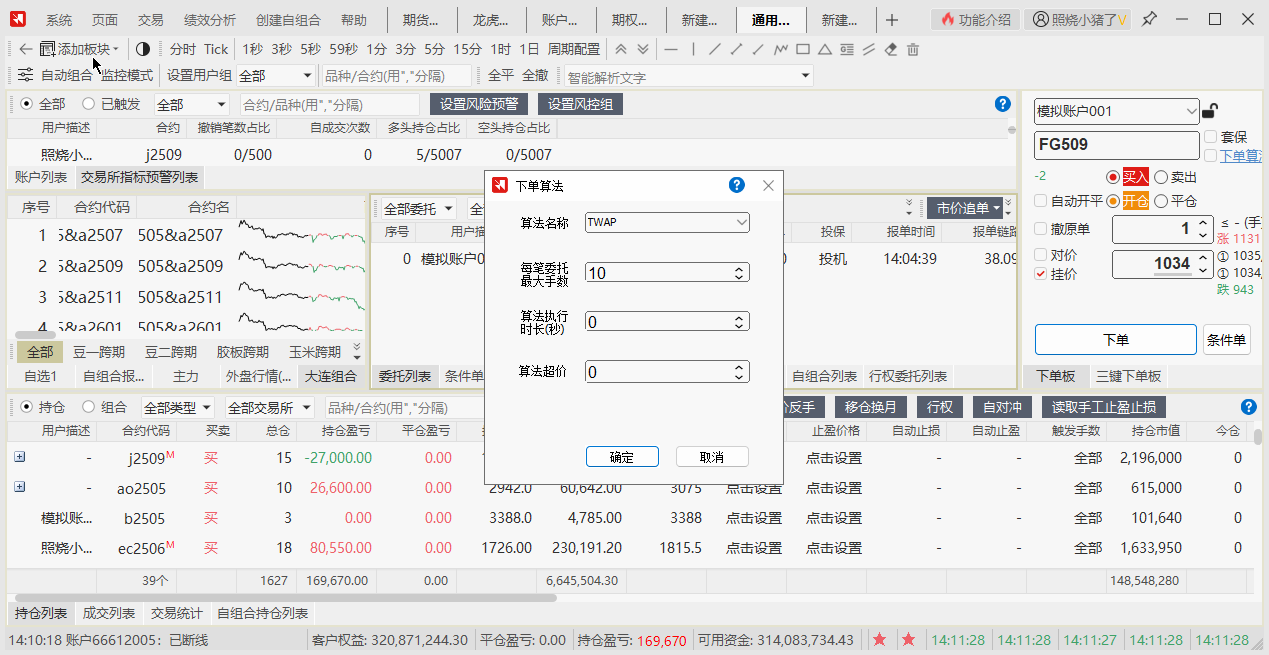Uncheck the 挂价 checkbox

pos(1041,273)
